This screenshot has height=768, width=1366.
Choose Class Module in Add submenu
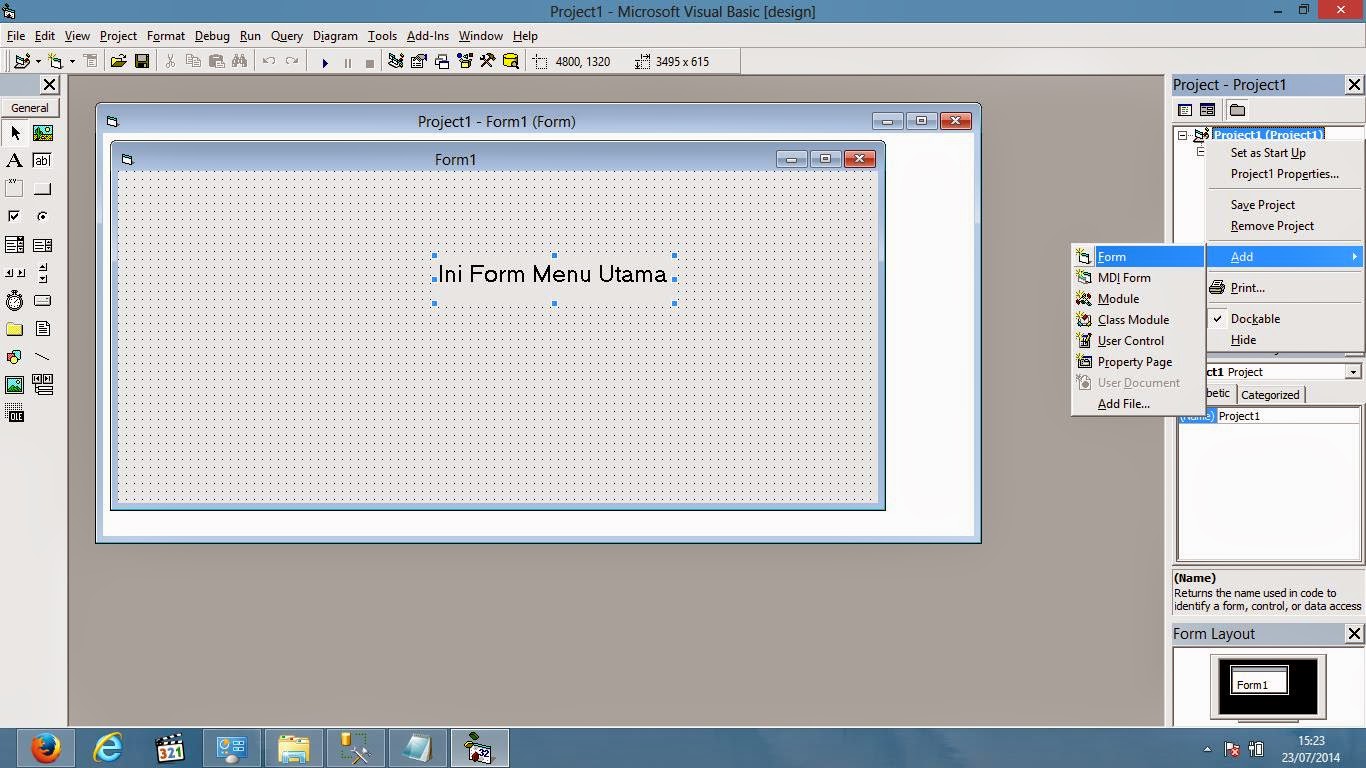1138,320
